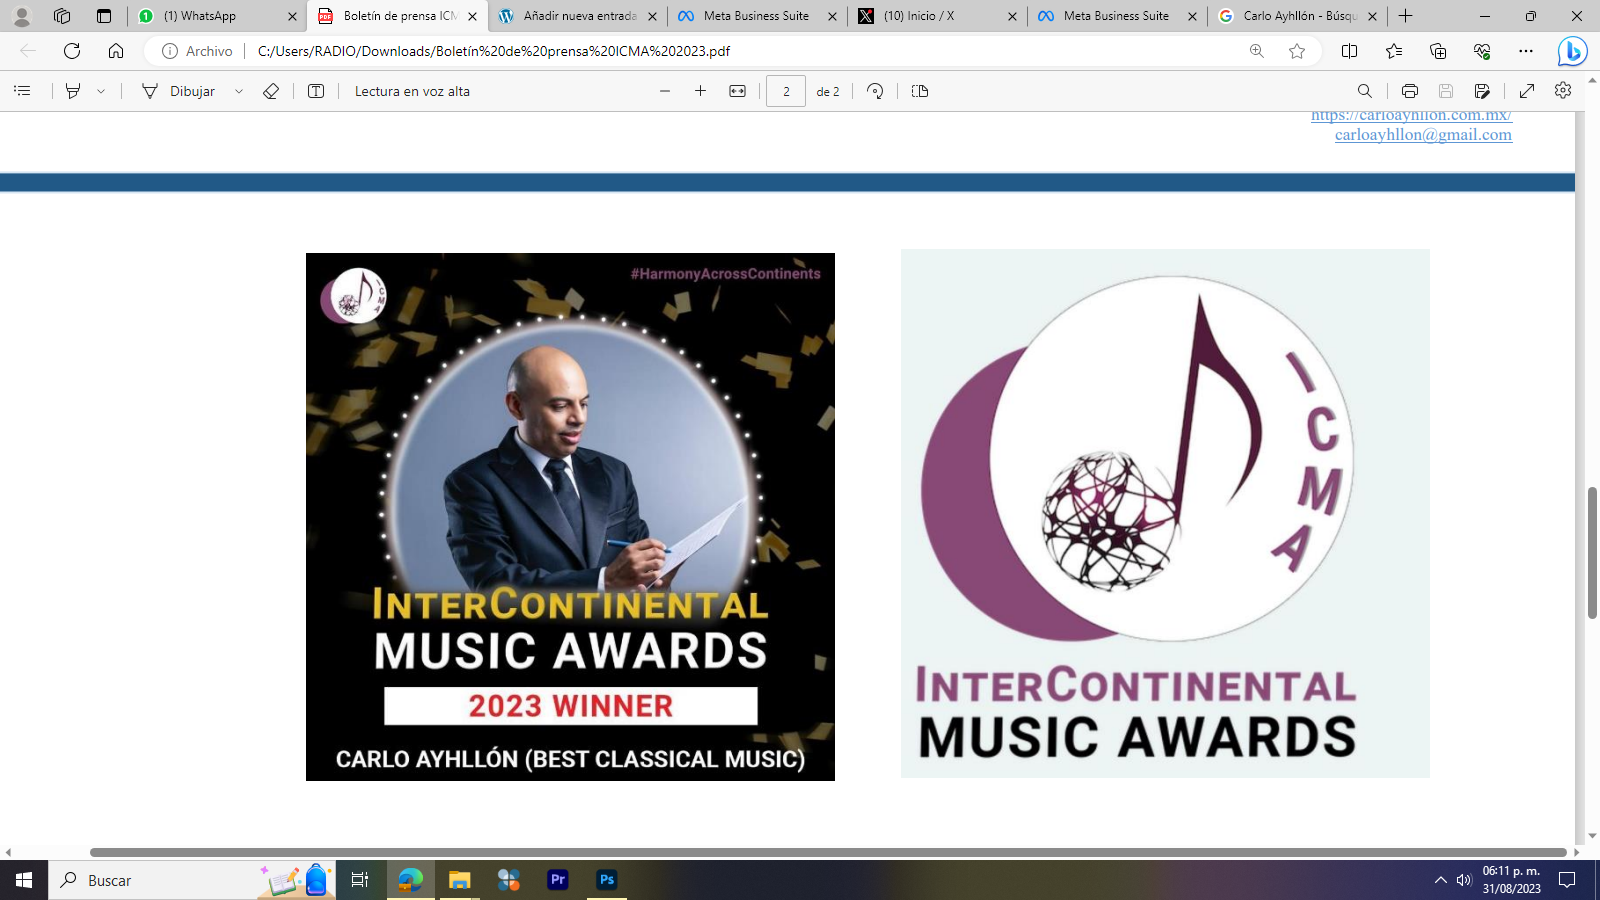Open the volume control icon
Screen dimensions: 1600x900
click(1464, 880)
